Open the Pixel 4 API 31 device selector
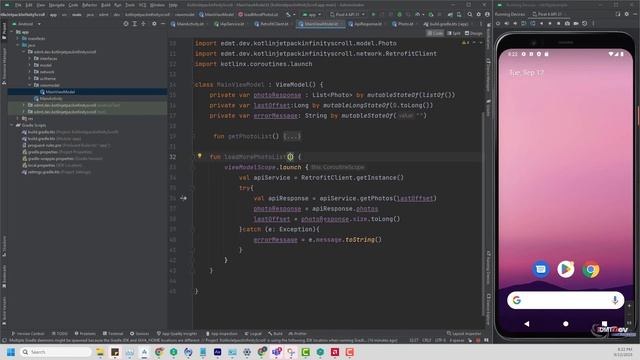The height and width of the screenshot is (360, 640). (x=347, y=14)
